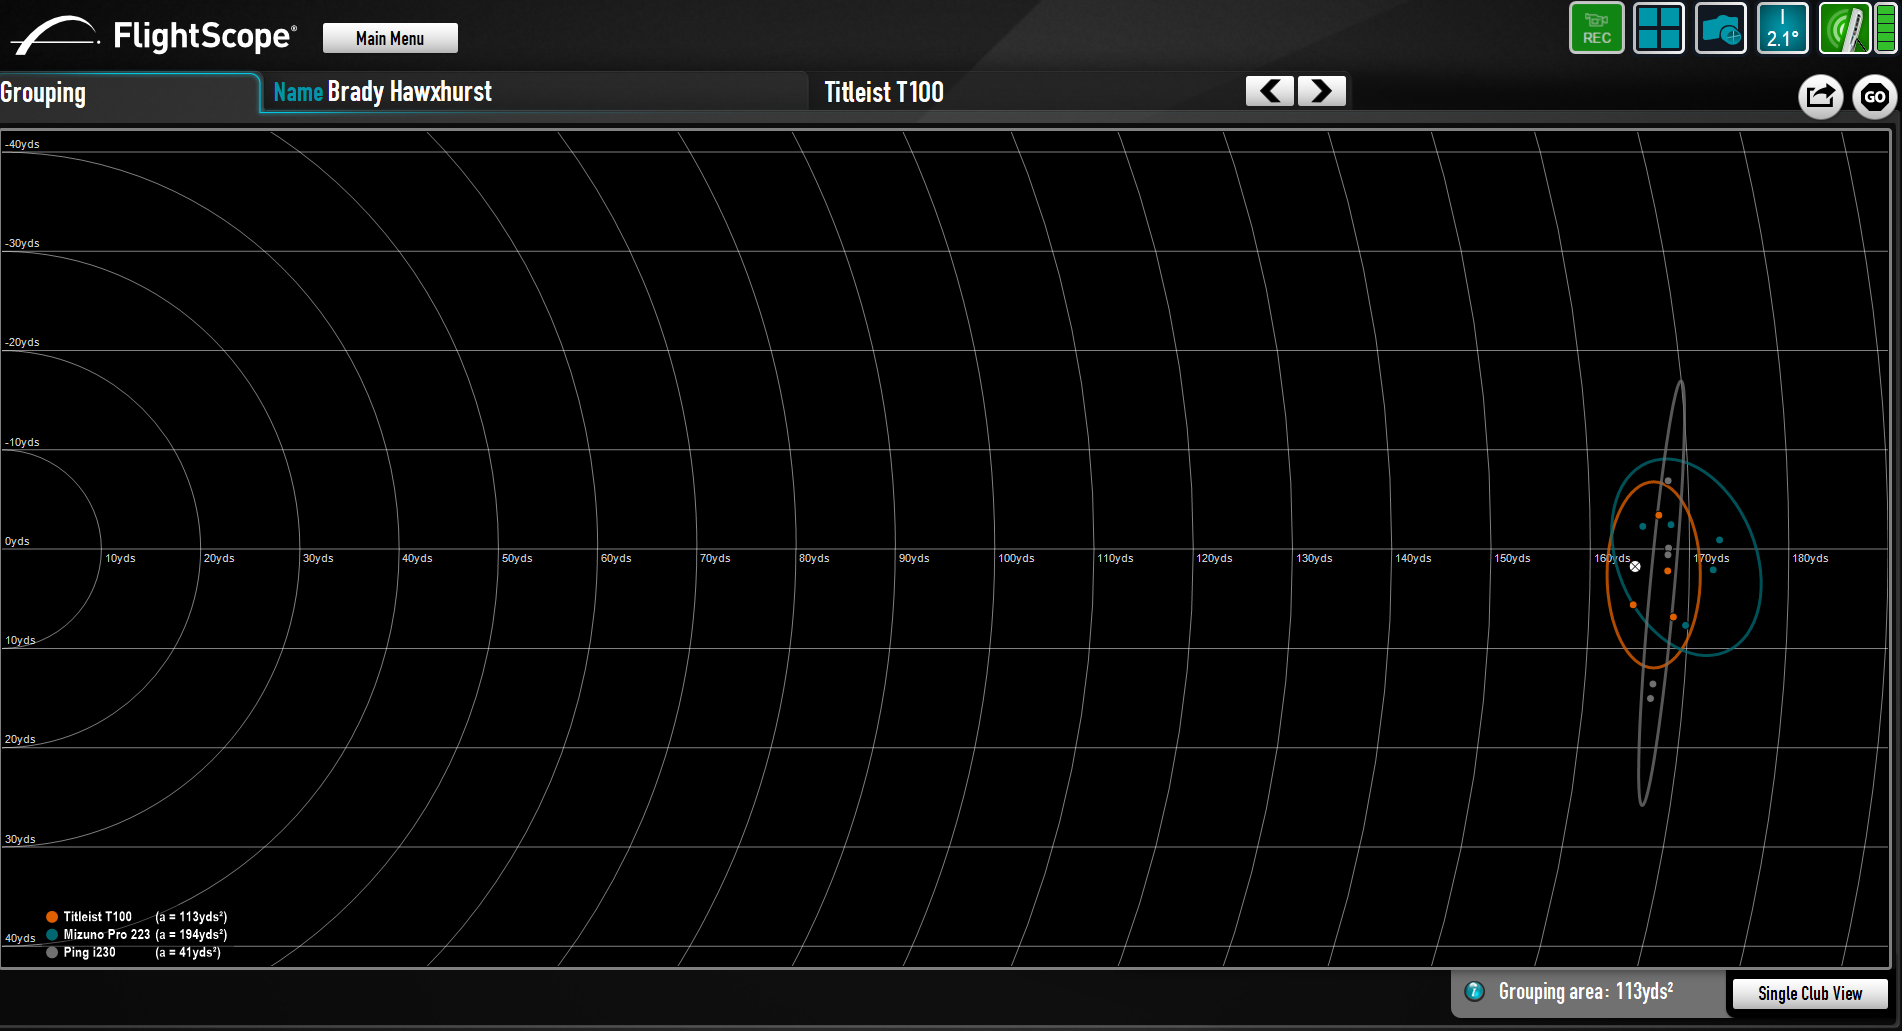Image resolution: width=1902 pixels, height=1031 pixels.
Task: Start recording with the REC icon
Action: click(1597, 28)
